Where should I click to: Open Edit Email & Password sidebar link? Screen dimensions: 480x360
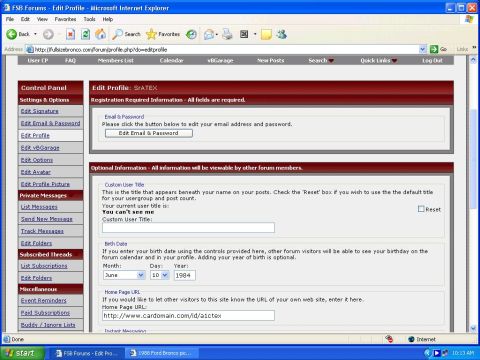click(x=50, y=123)
